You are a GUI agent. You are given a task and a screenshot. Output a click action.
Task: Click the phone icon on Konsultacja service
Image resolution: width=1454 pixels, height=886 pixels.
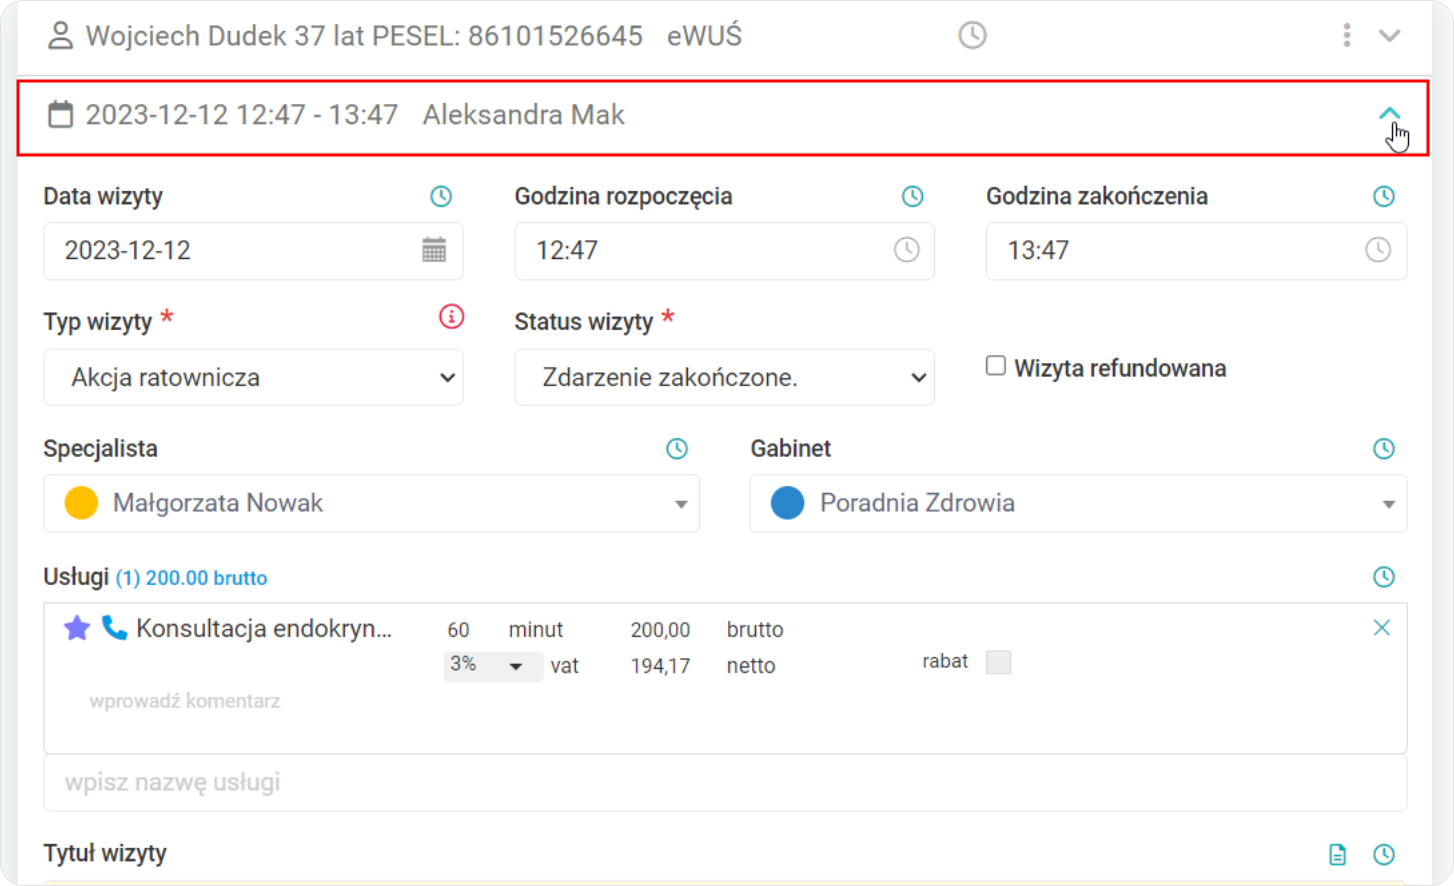pos(114,628)
